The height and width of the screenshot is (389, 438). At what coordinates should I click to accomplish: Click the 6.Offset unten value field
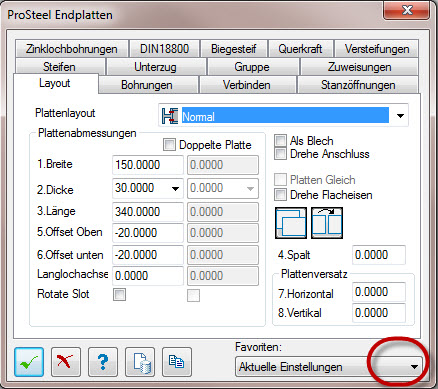148,255
